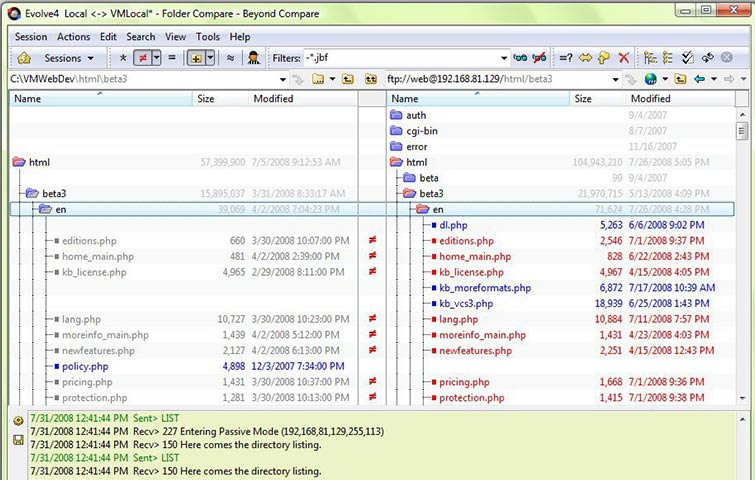
Task: Select policy.php in the left pane
Action: point(85,366)
